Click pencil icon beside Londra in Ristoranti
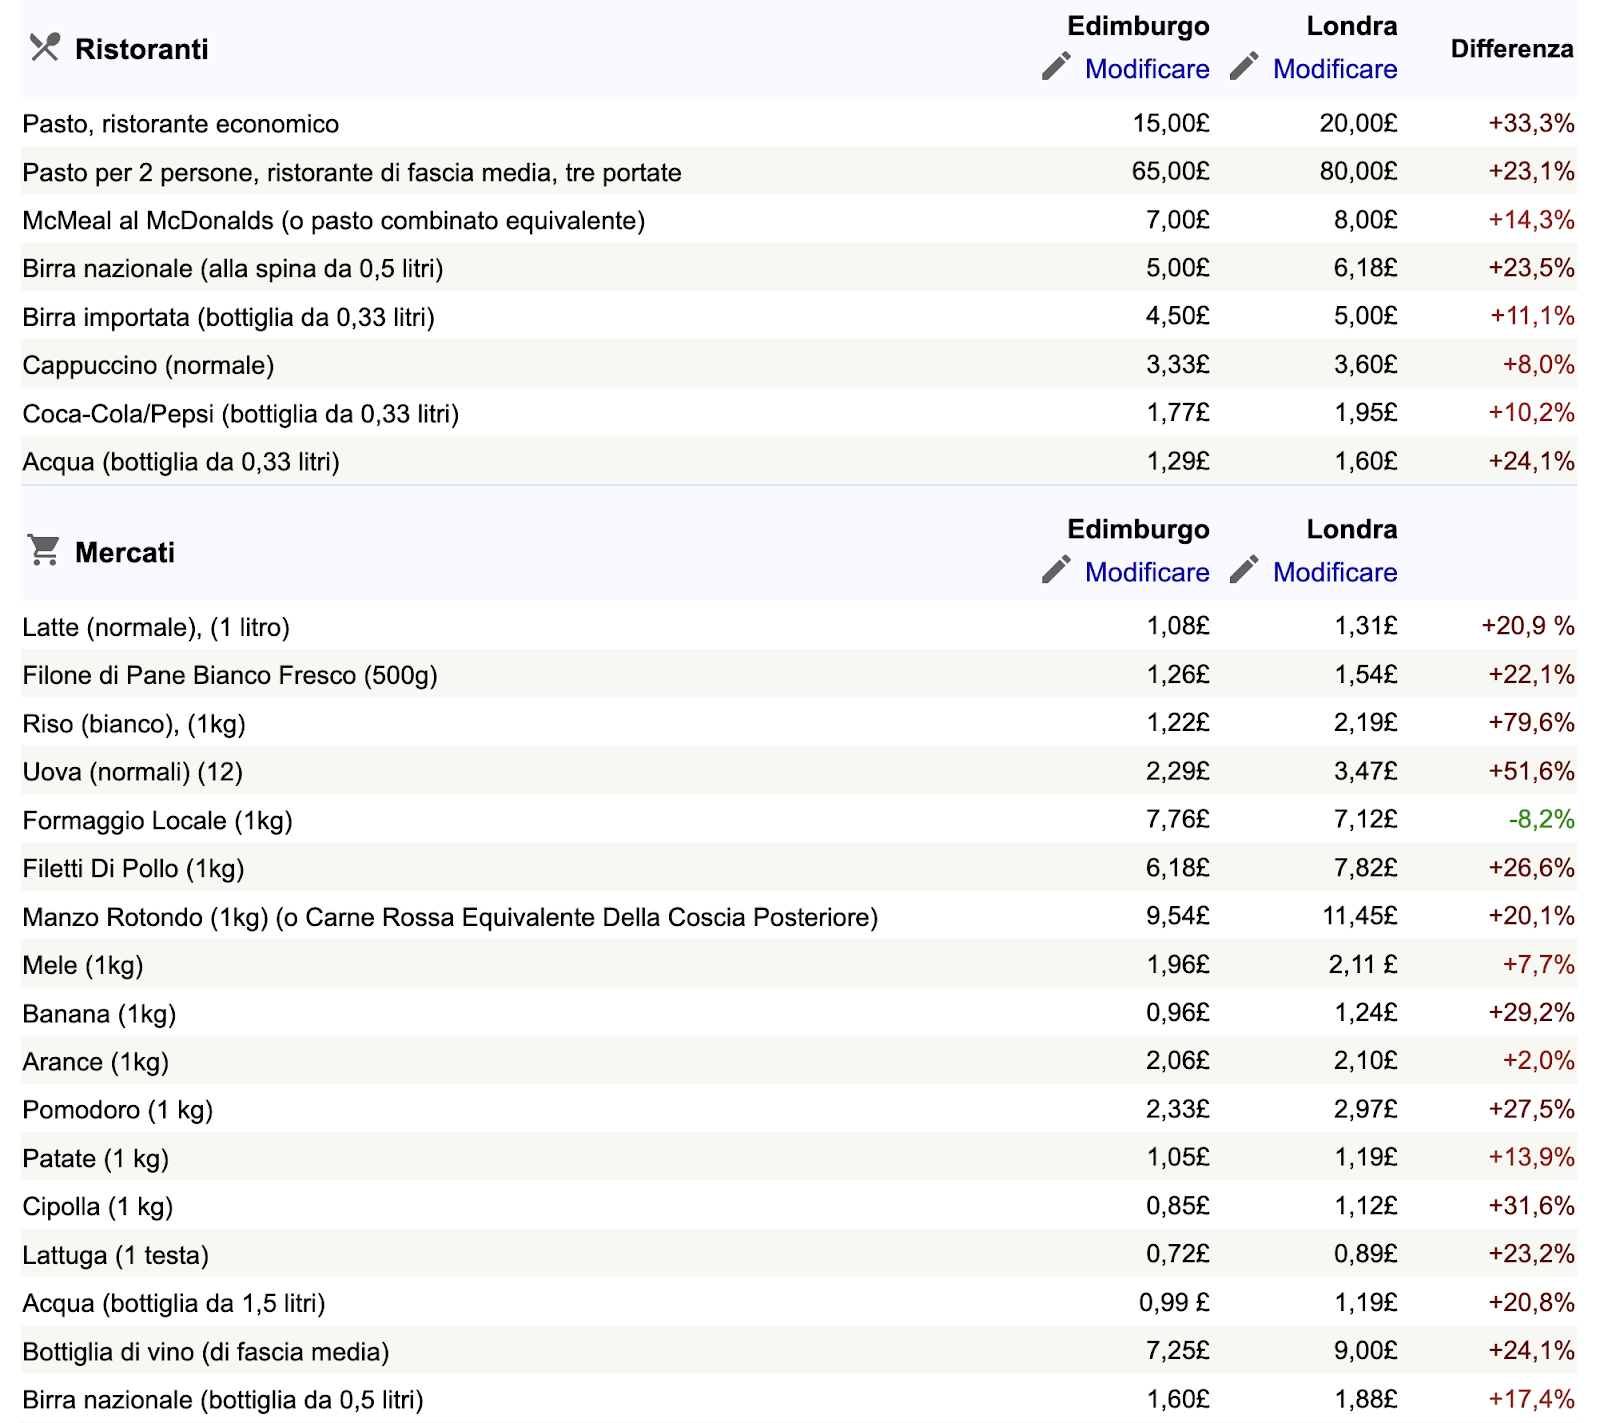The width and height of the screenshot is (1600, 1423). coord(1244,67)
